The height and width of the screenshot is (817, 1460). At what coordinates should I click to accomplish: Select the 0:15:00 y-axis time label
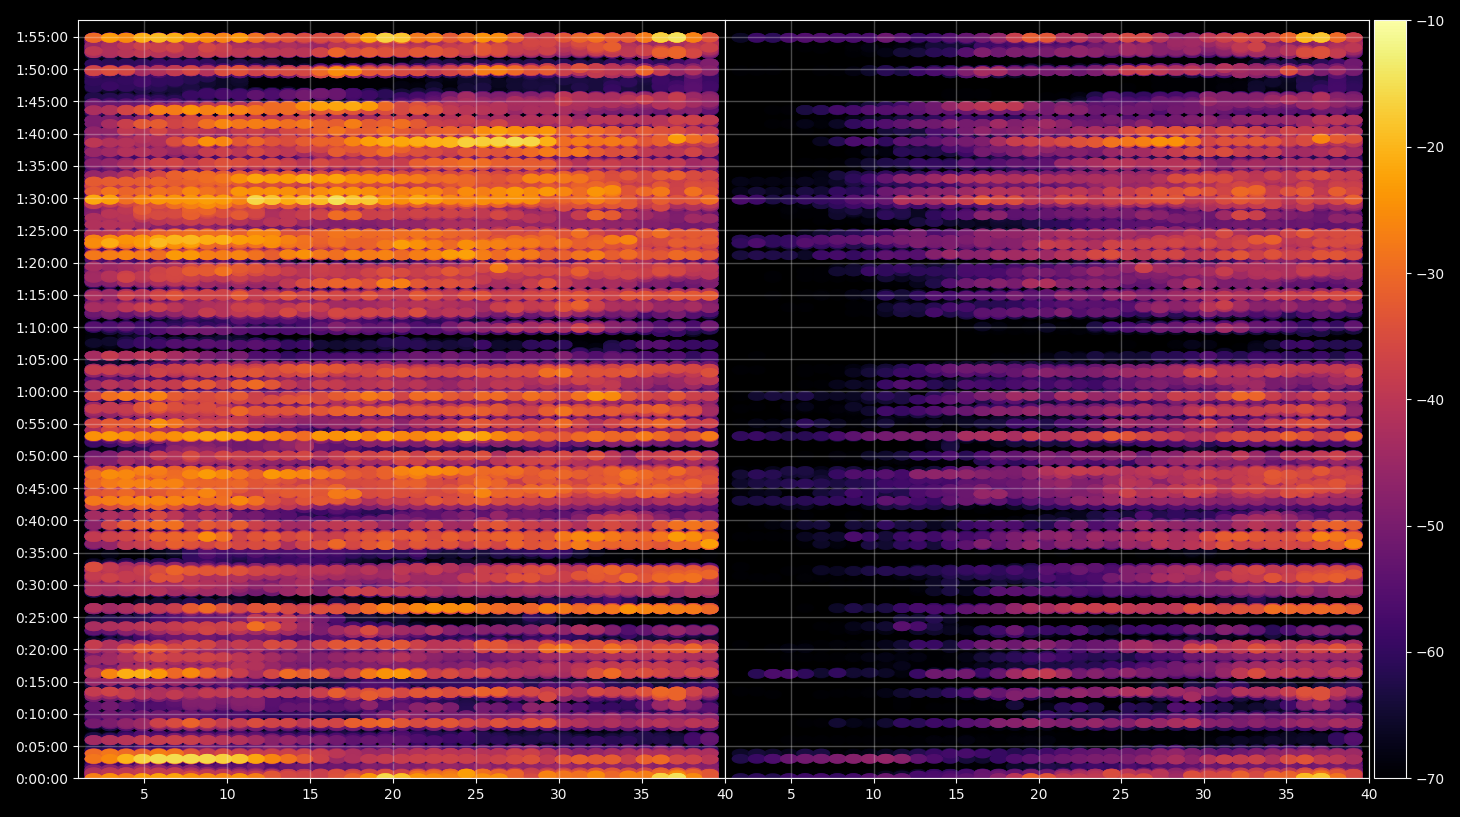pos(42,682)
